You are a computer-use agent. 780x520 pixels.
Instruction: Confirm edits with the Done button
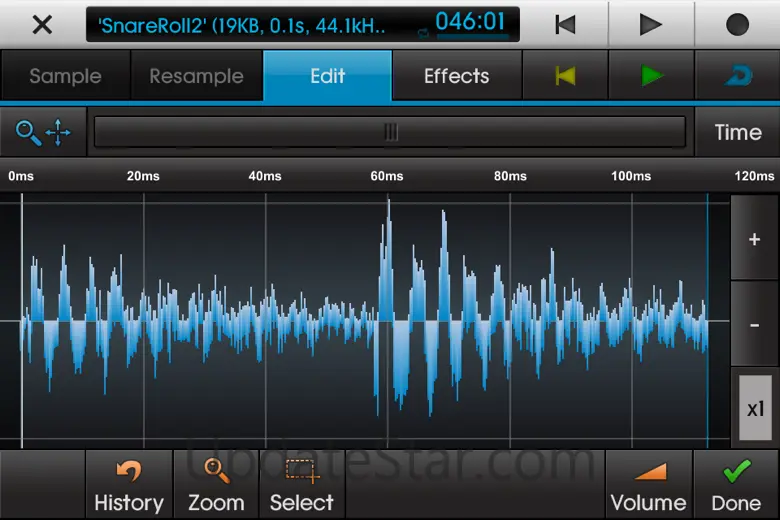tap(736, 486)
